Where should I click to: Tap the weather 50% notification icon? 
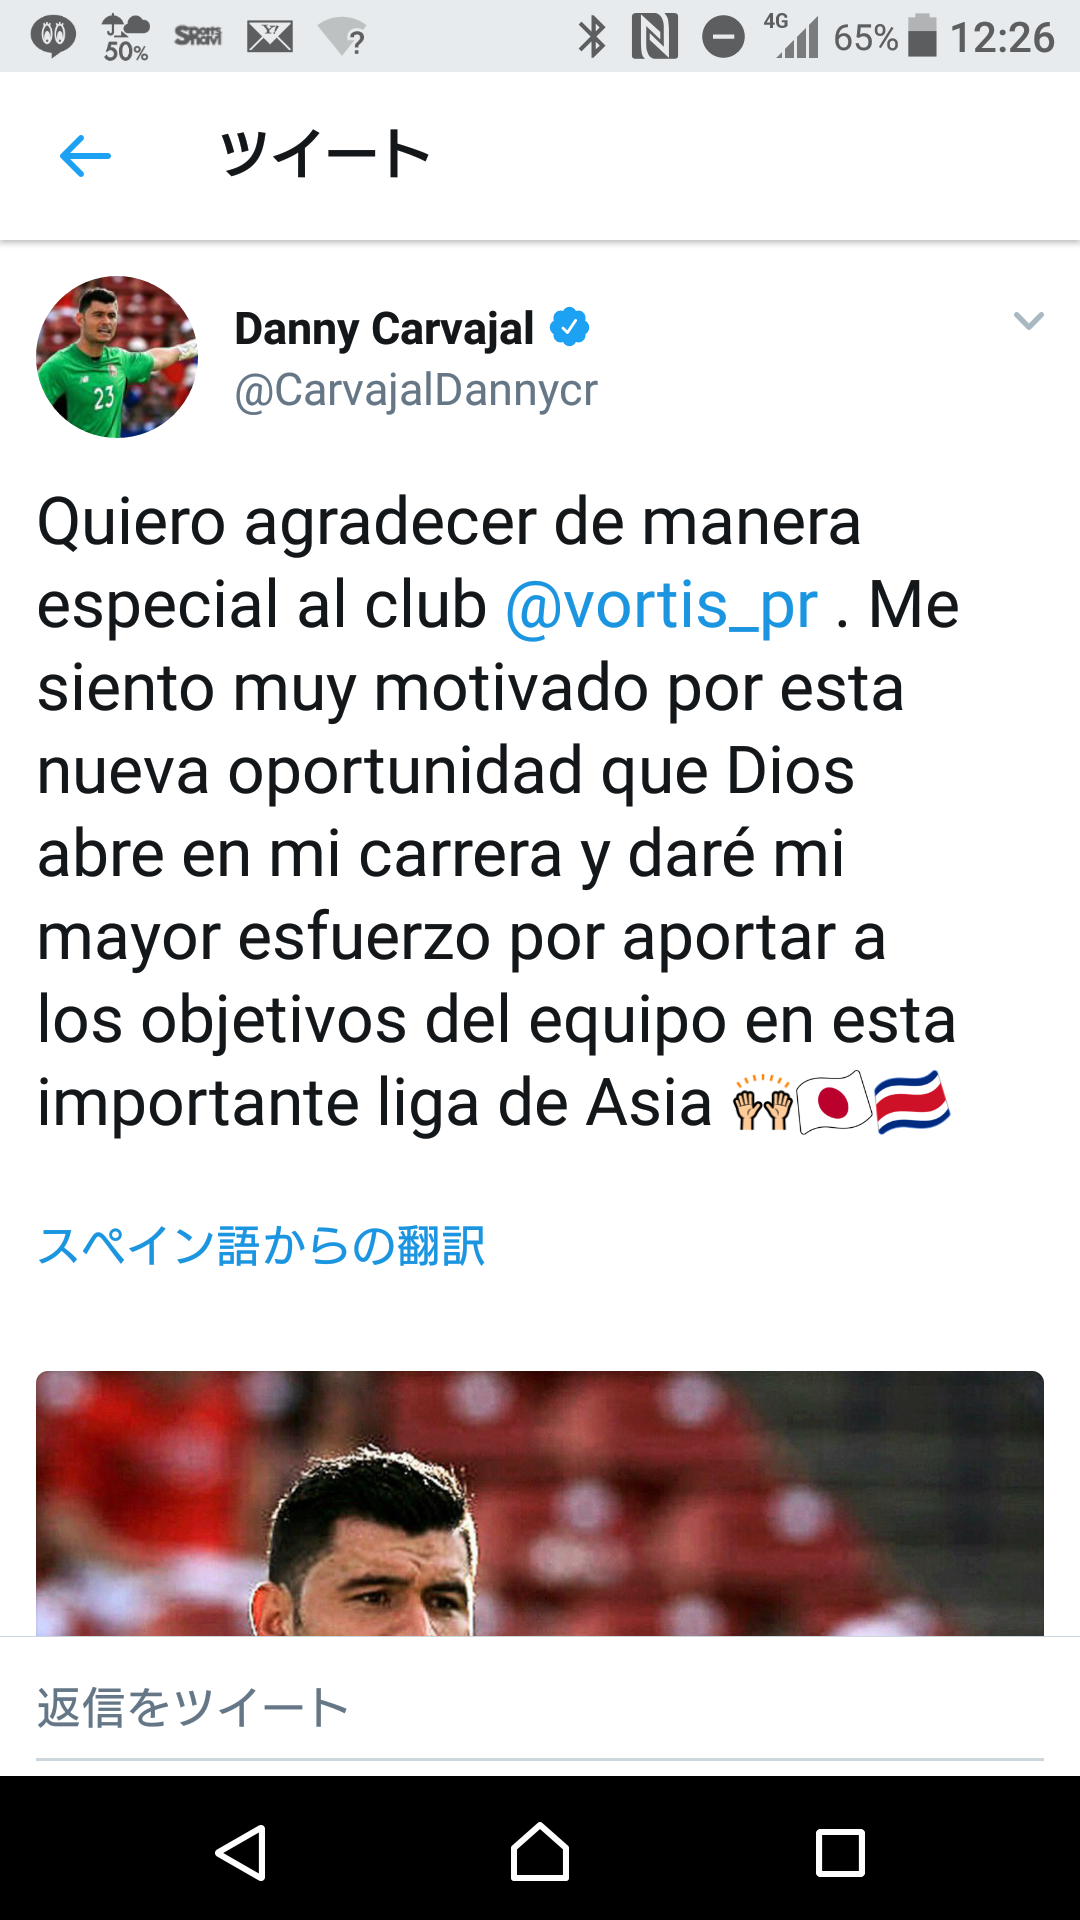[x=126, y=38]
